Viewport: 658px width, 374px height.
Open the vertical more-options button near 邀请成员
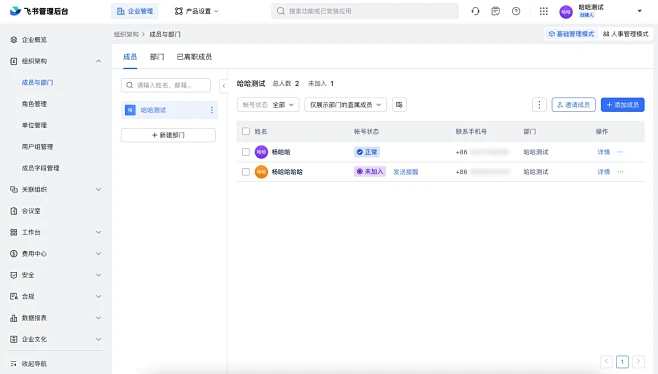(x=539, y=105)
